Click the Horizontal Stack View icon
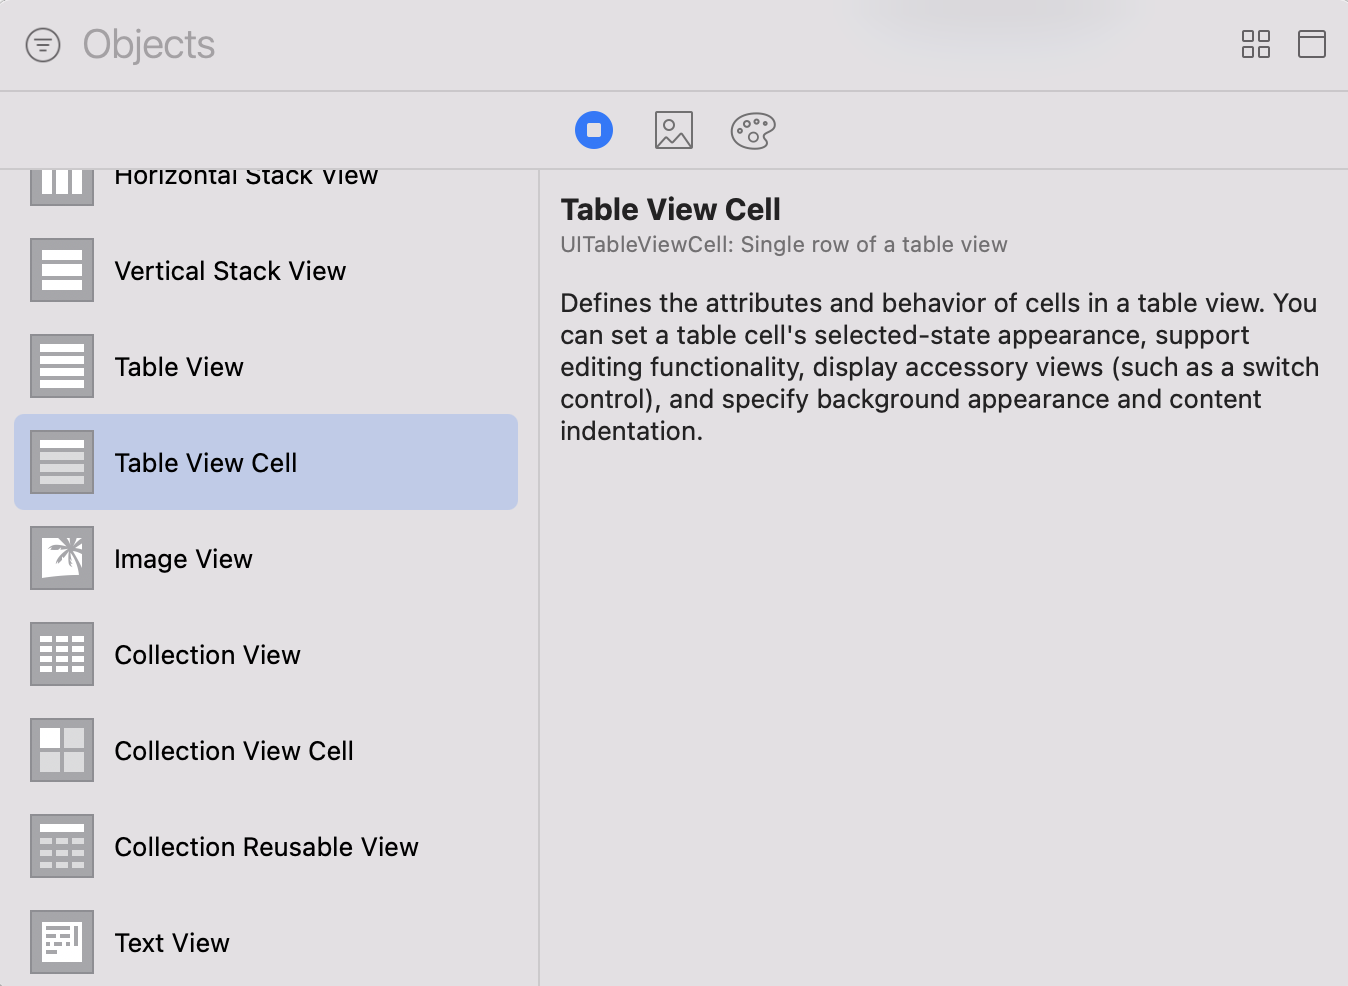The image size is (1348, 986). [62, 187]
